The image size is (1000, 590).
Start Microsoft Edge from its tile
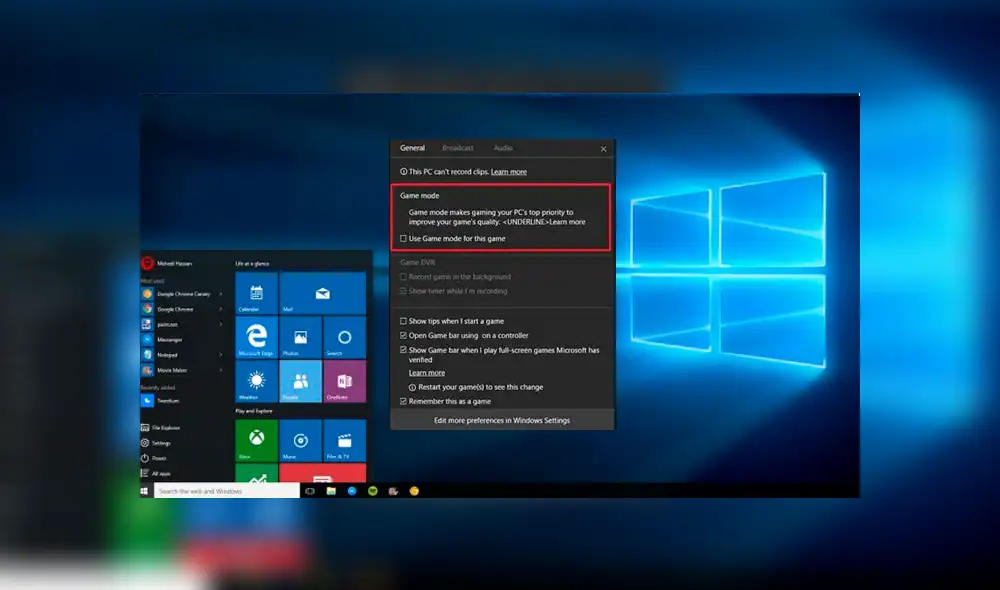point(255,337)
